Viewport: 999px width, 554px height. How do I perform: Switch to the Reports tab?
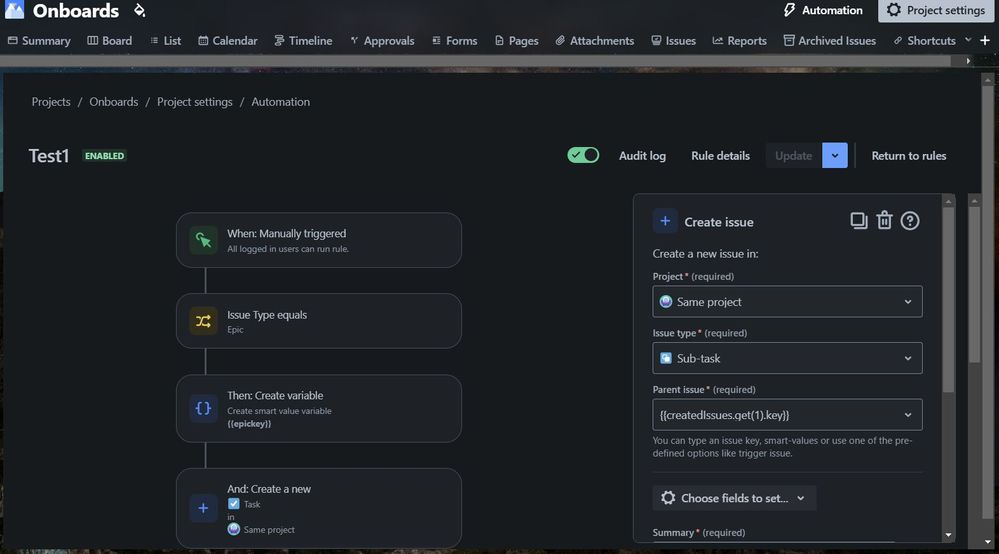739,40
